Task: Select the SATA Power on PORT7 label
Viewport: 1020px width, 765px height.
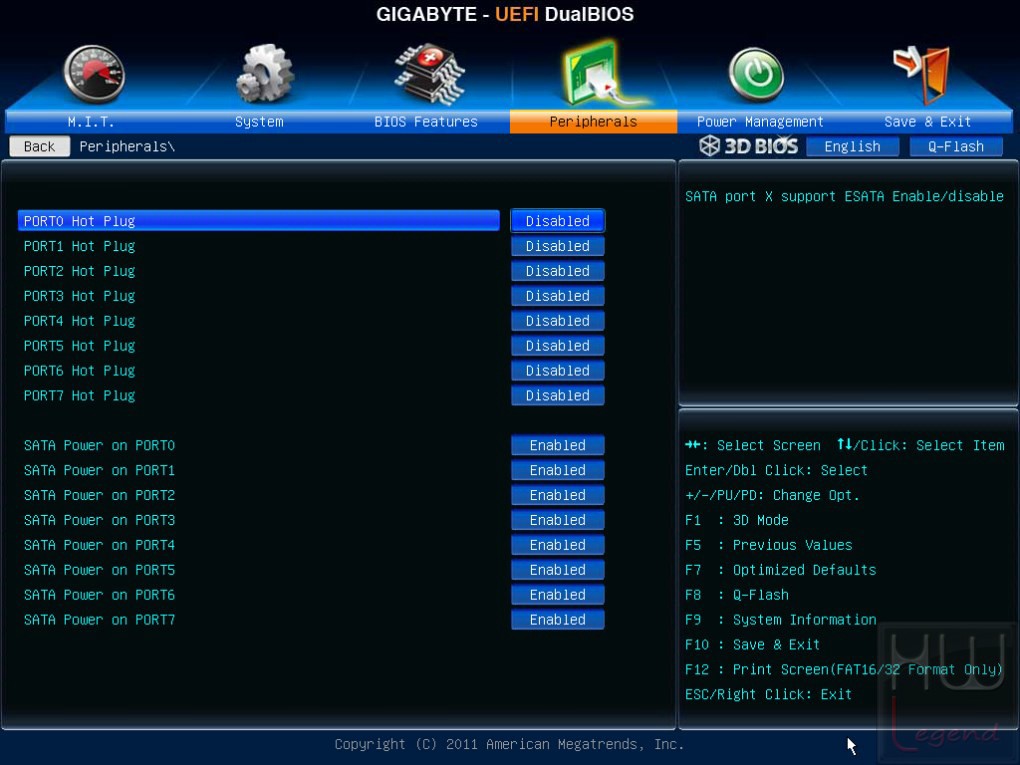Action: coord(100,620)
